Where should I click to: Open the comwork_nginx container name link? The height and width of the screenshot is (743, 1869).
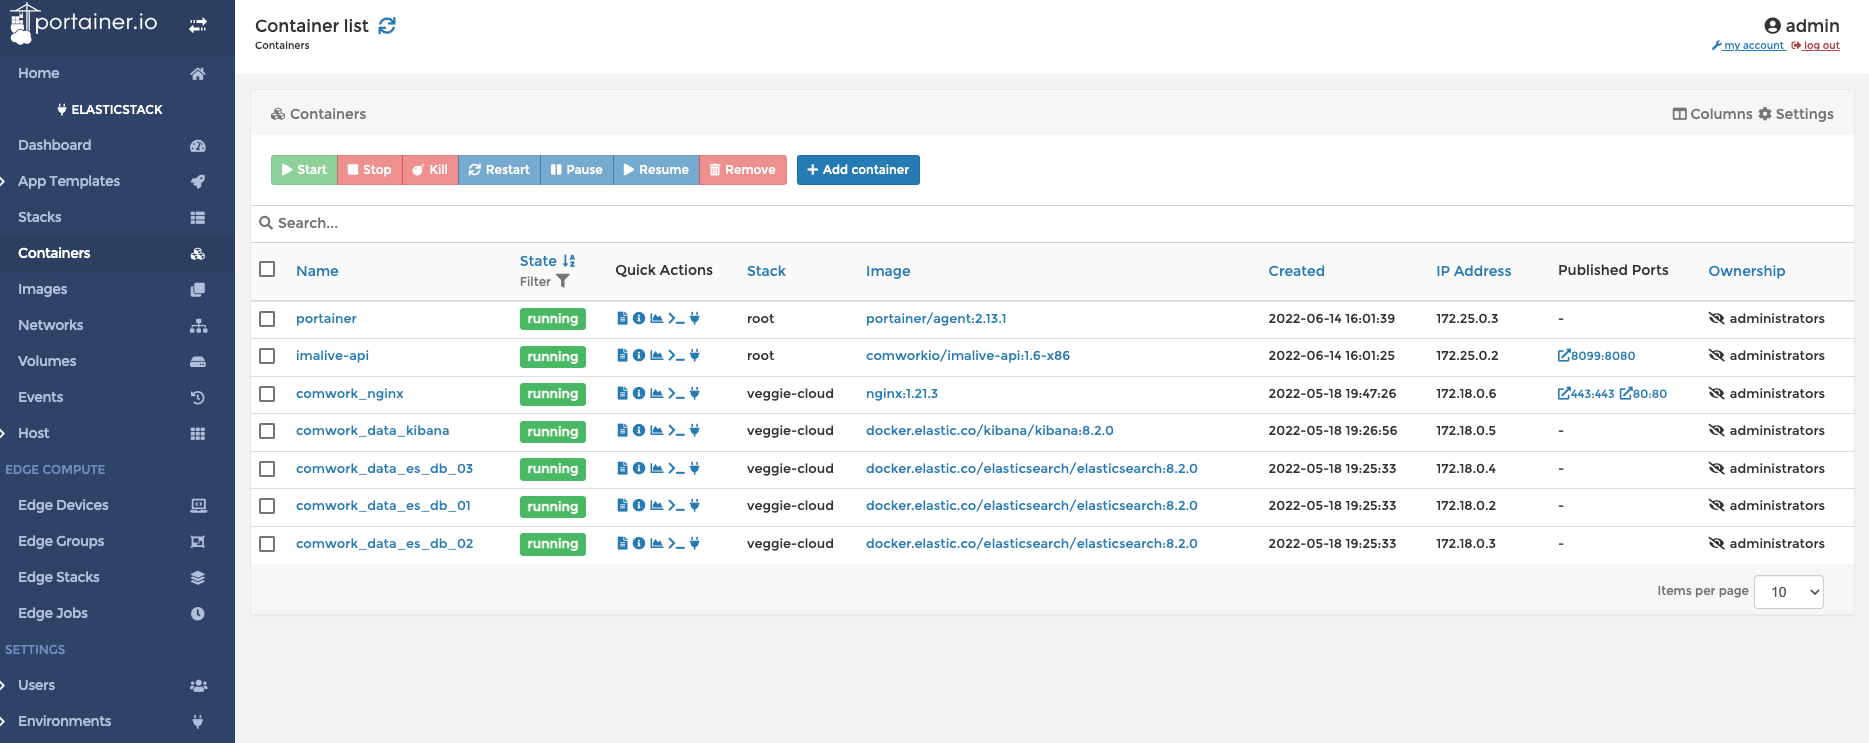point(350,394)
